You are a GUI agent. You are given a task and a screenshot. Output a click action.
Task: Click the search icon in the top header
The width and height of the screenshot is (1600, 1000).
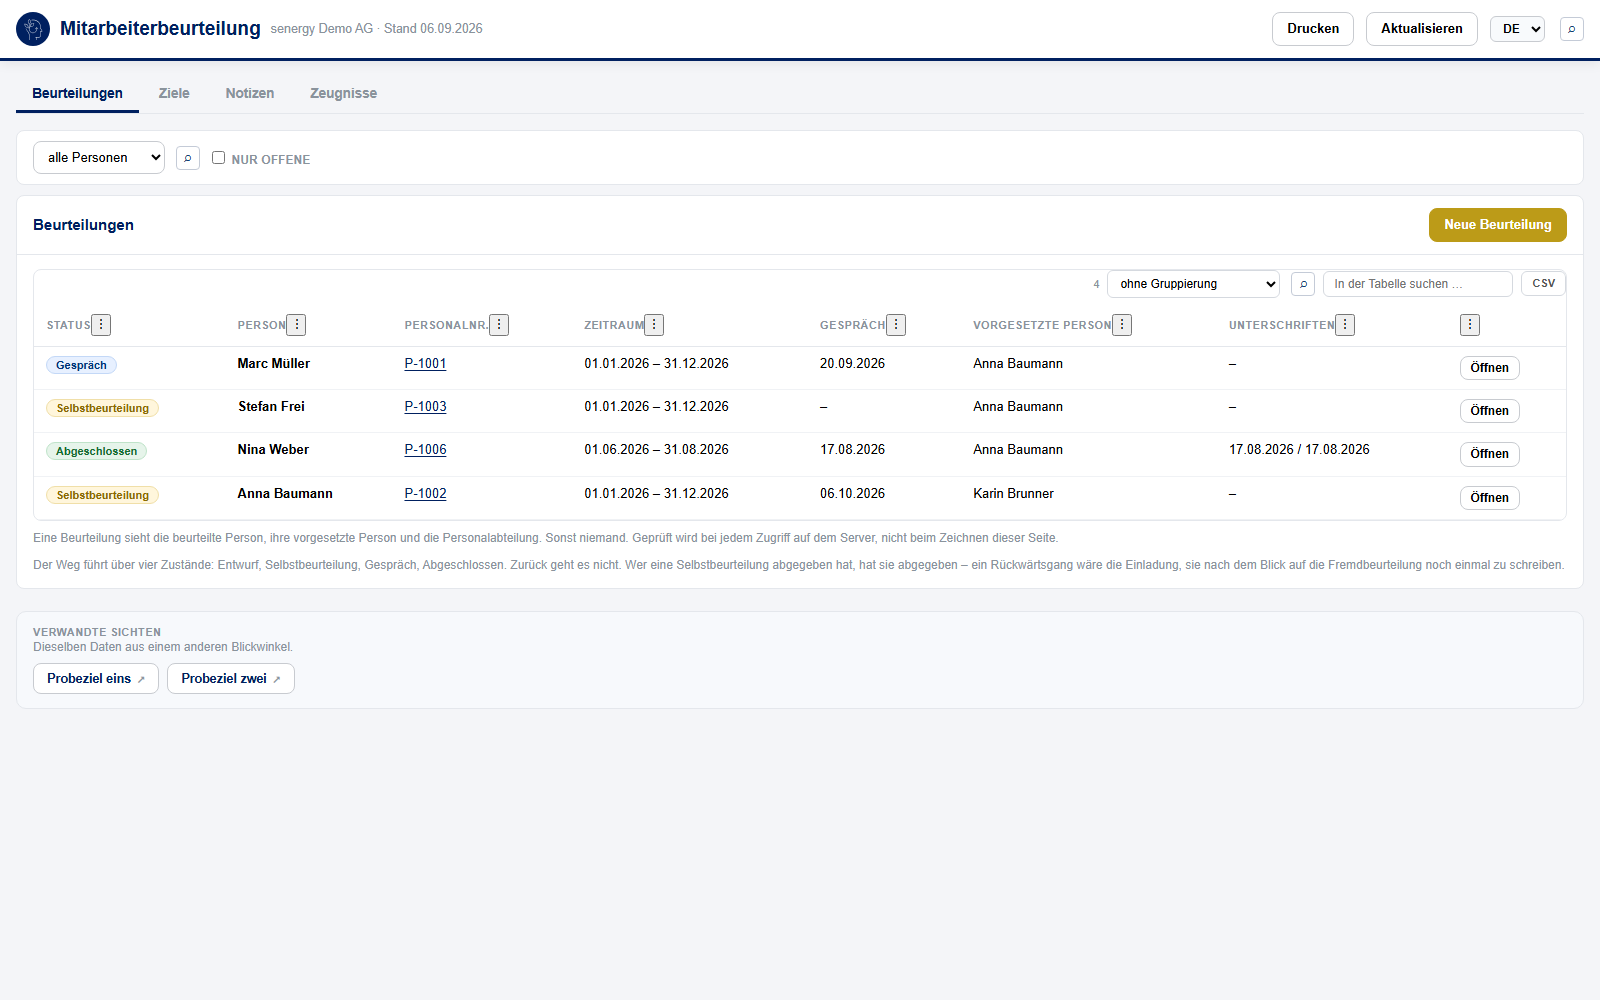pos(1572,29)
